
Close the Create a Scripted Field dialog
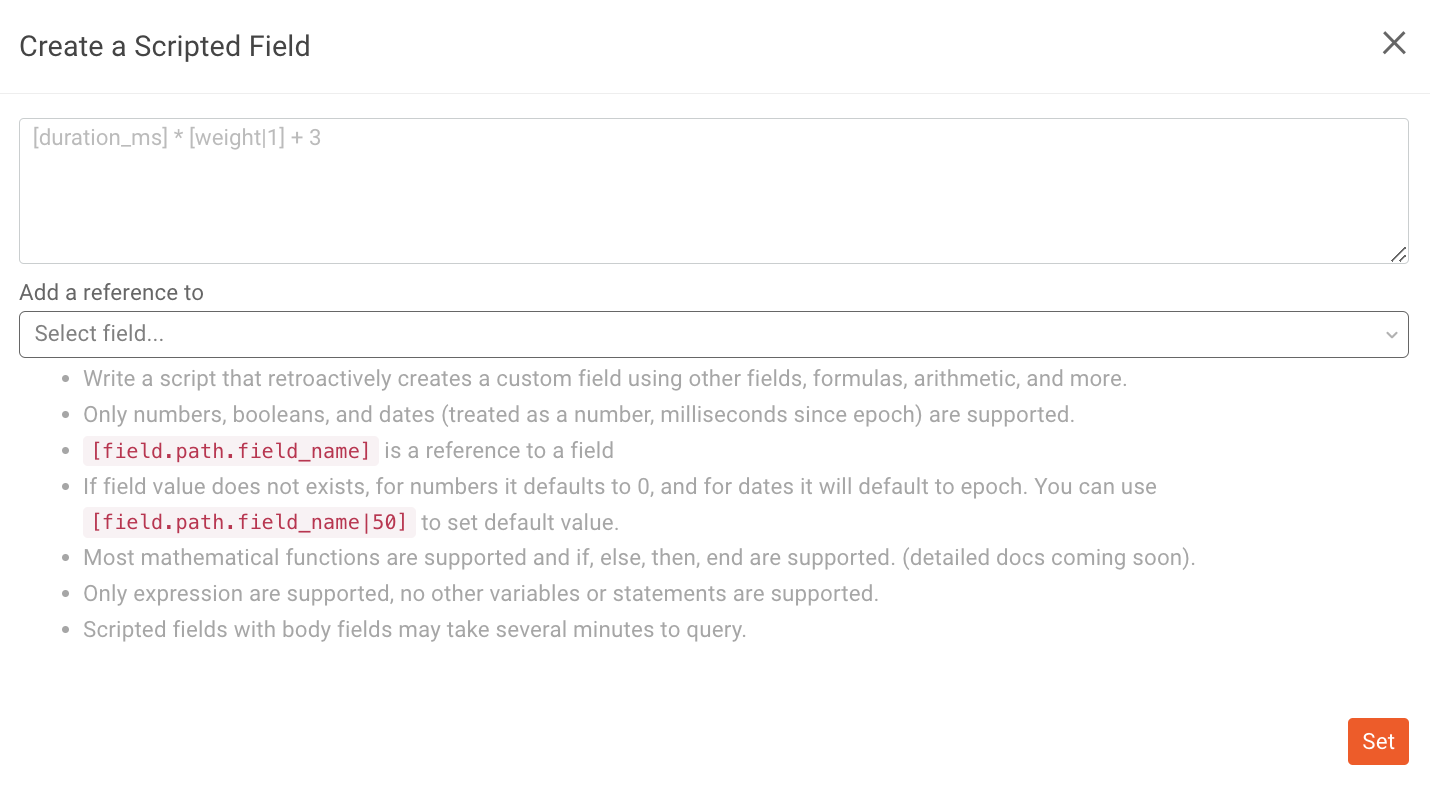pyautogui.click(x=1394, y=43)
